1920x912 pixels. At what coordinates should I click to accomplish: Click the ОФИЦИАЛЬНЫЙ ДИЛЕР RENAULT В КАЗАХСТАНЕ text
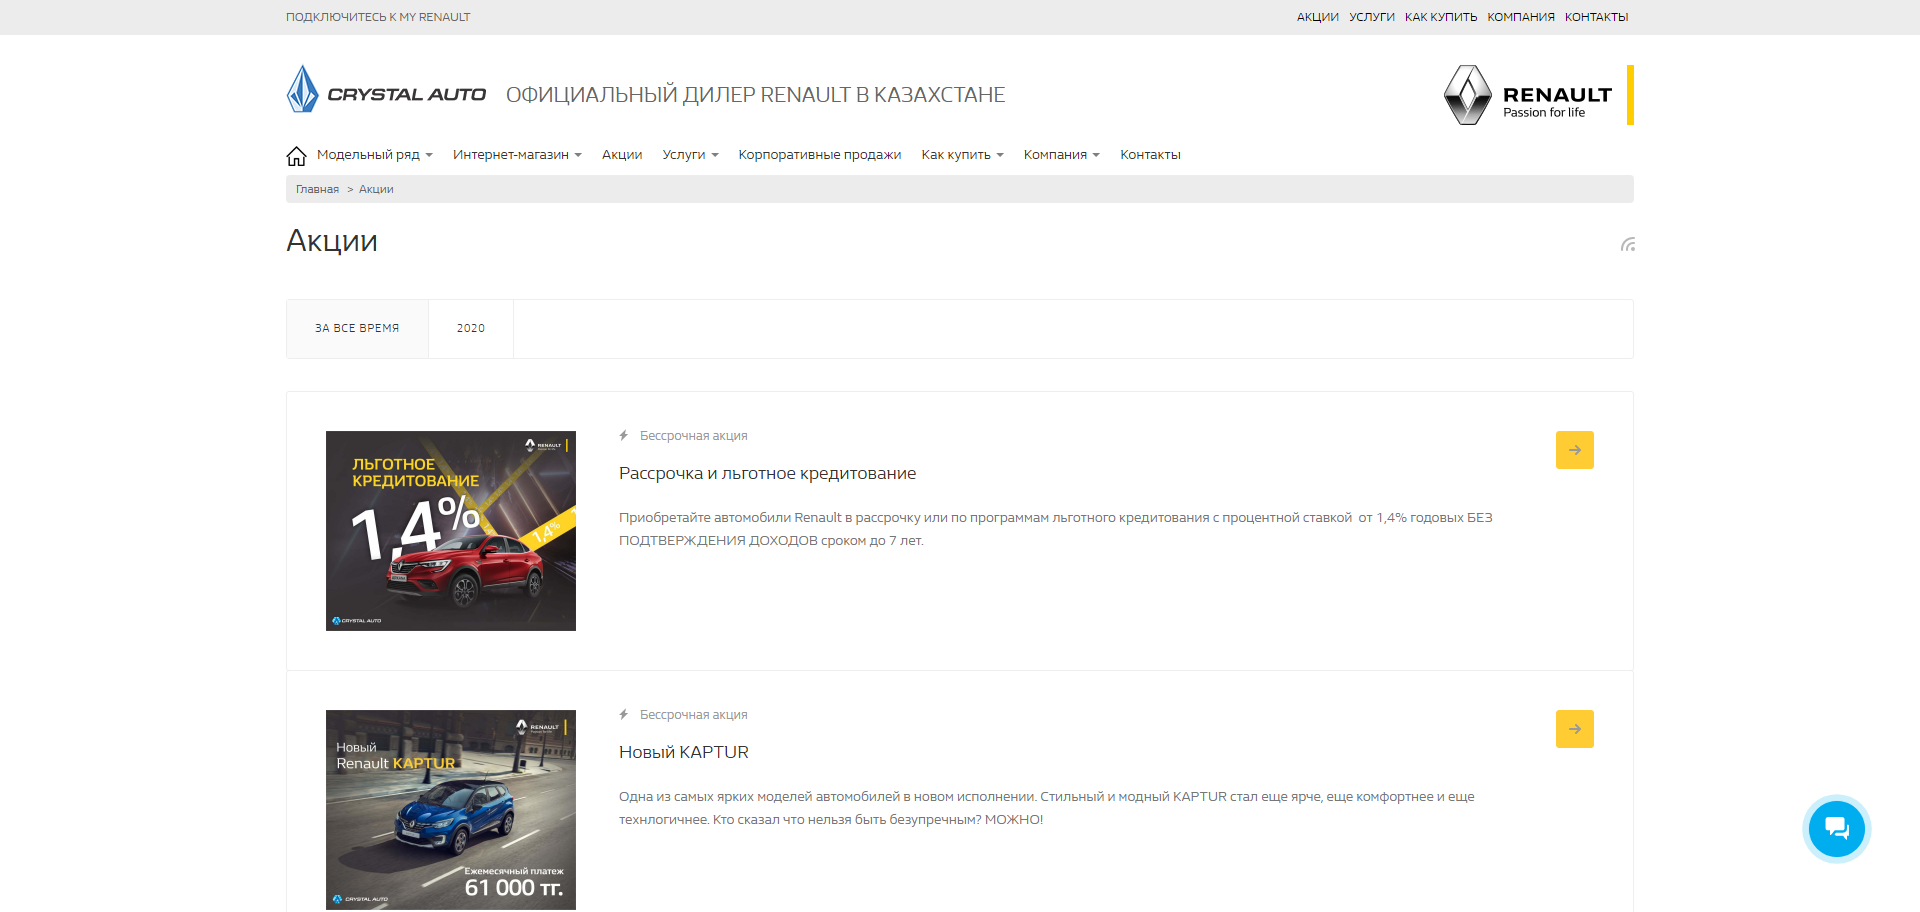pyautogui.click(x=755, y=95)
